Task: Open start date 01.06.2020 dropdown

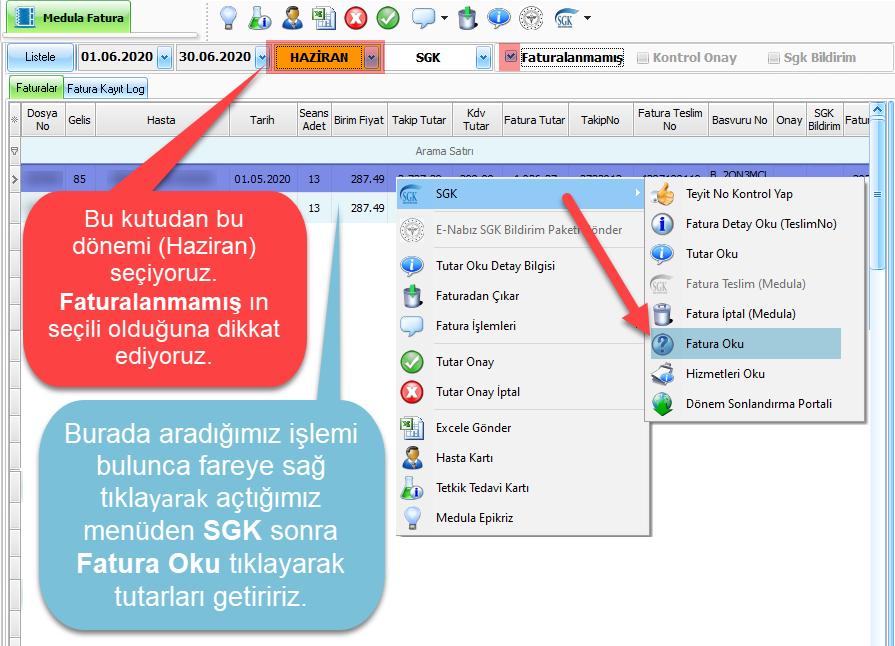Action: click(x=164, y=58)
